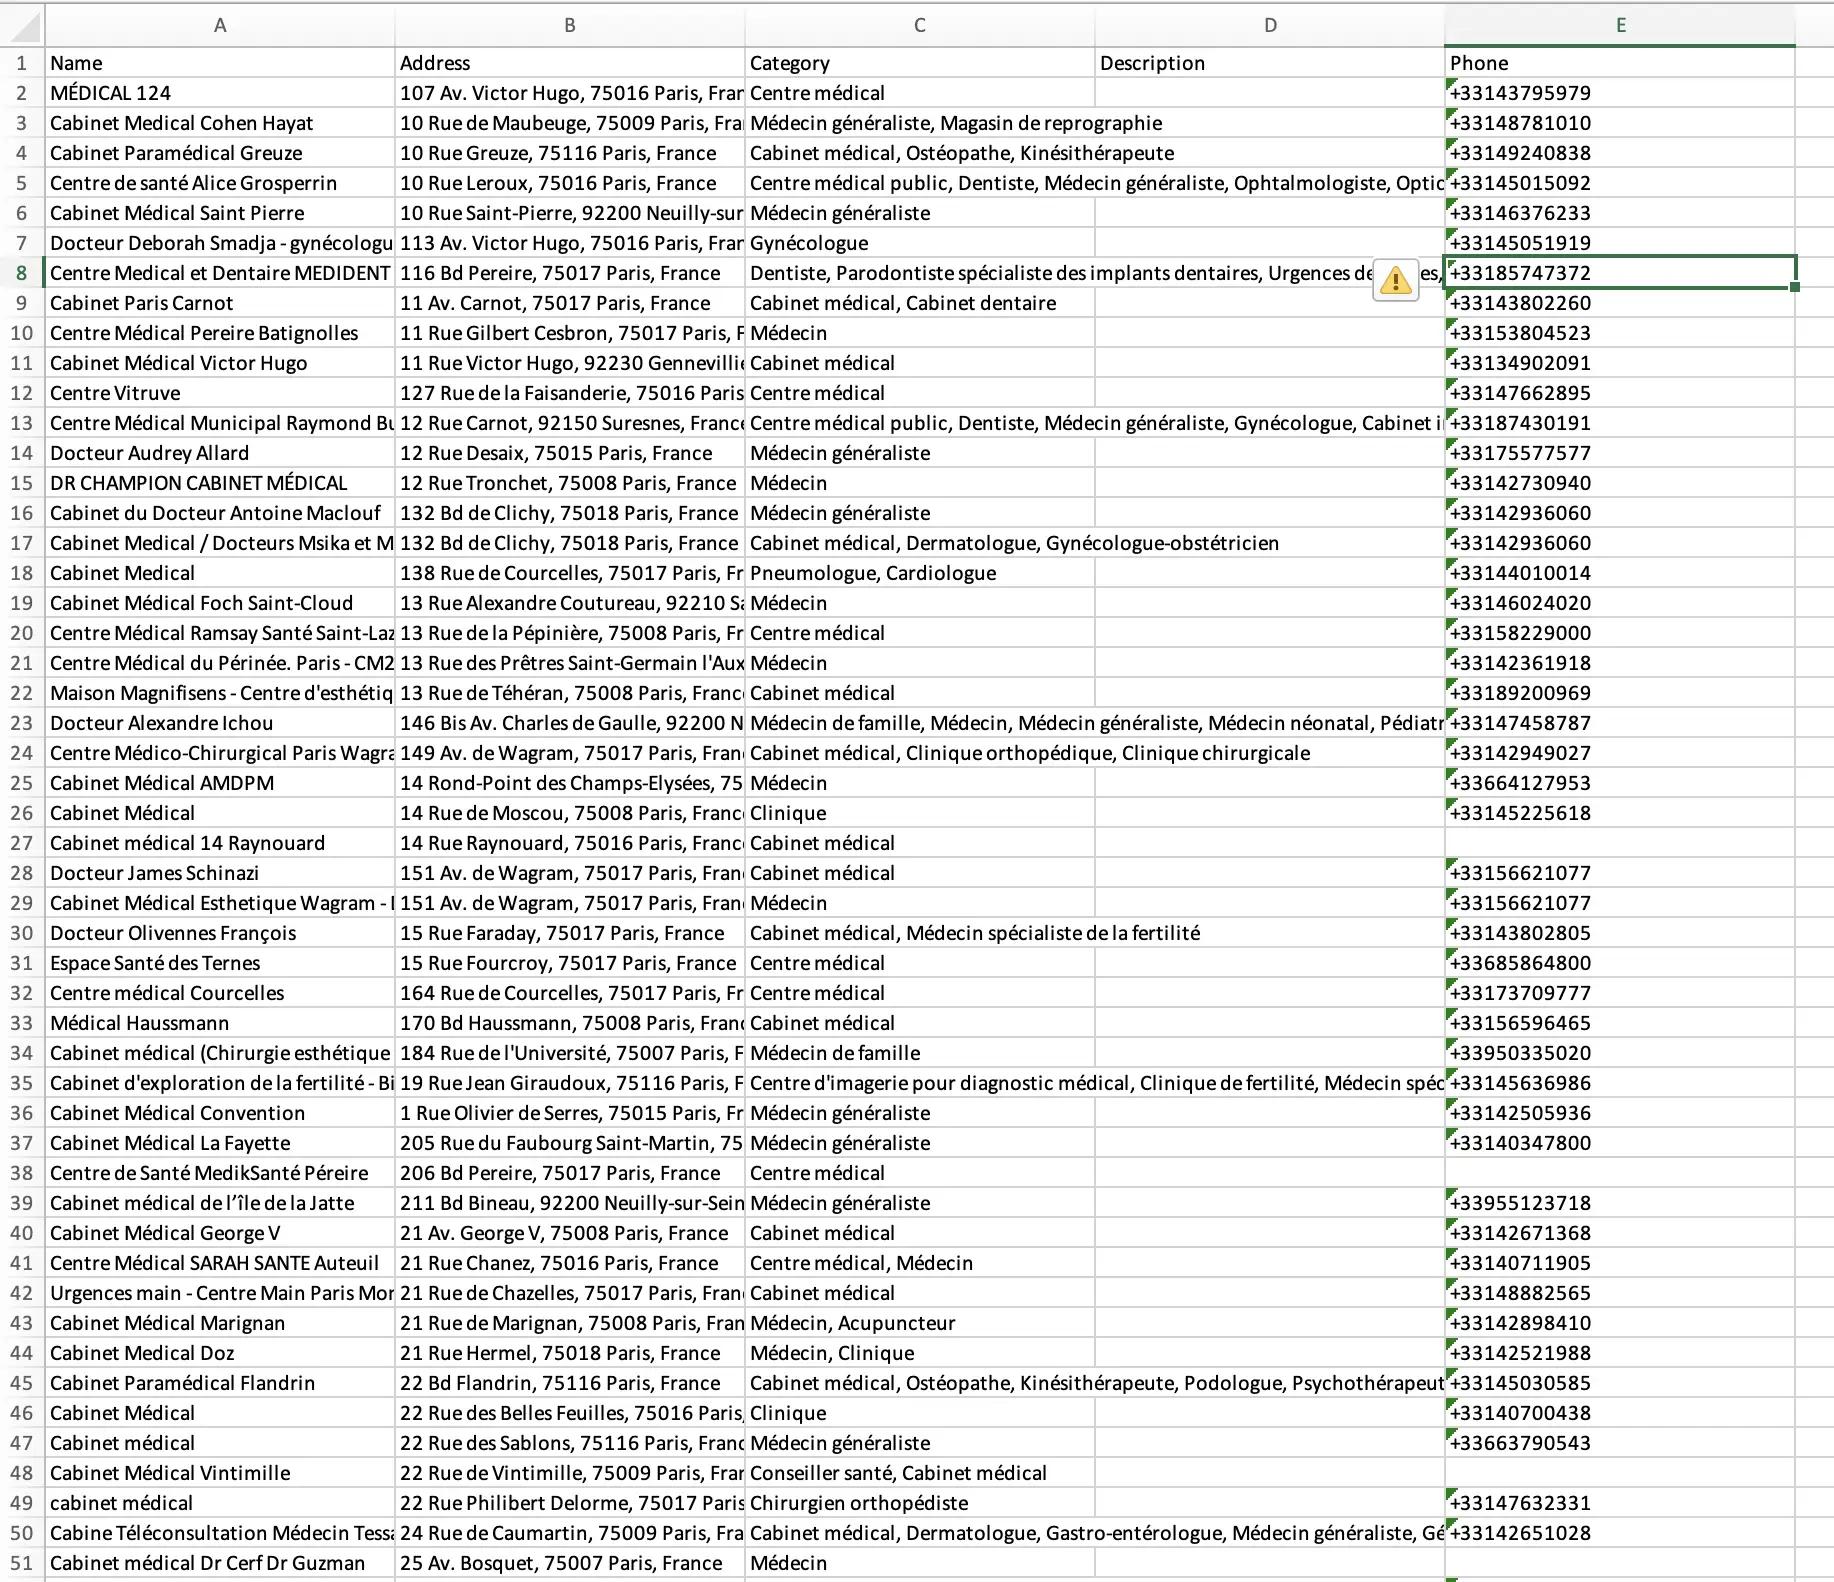The width and height of the screenshot is (1834, 1582).
Task: Select phone cell +33142651028
Action: tap(1620, 1533)
